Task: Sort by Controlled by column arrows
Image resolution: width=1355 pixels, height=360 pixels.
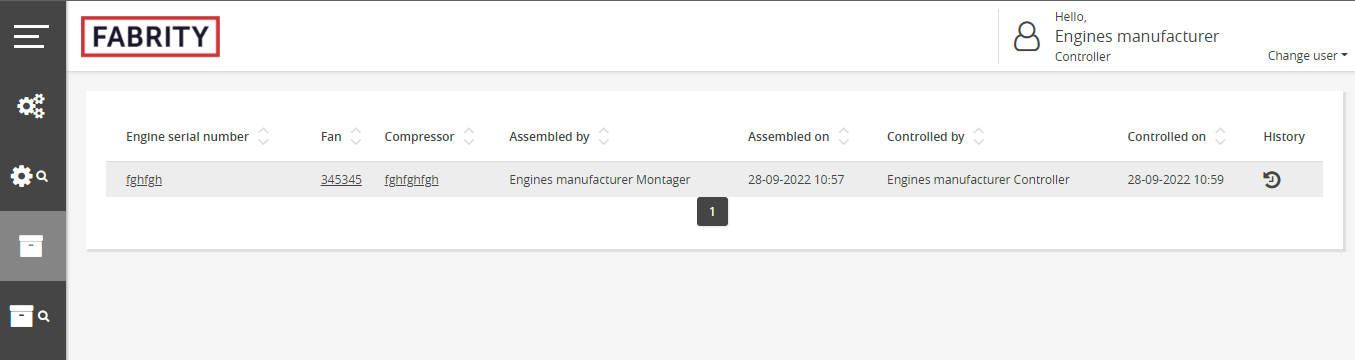Action: pos(978,137)
